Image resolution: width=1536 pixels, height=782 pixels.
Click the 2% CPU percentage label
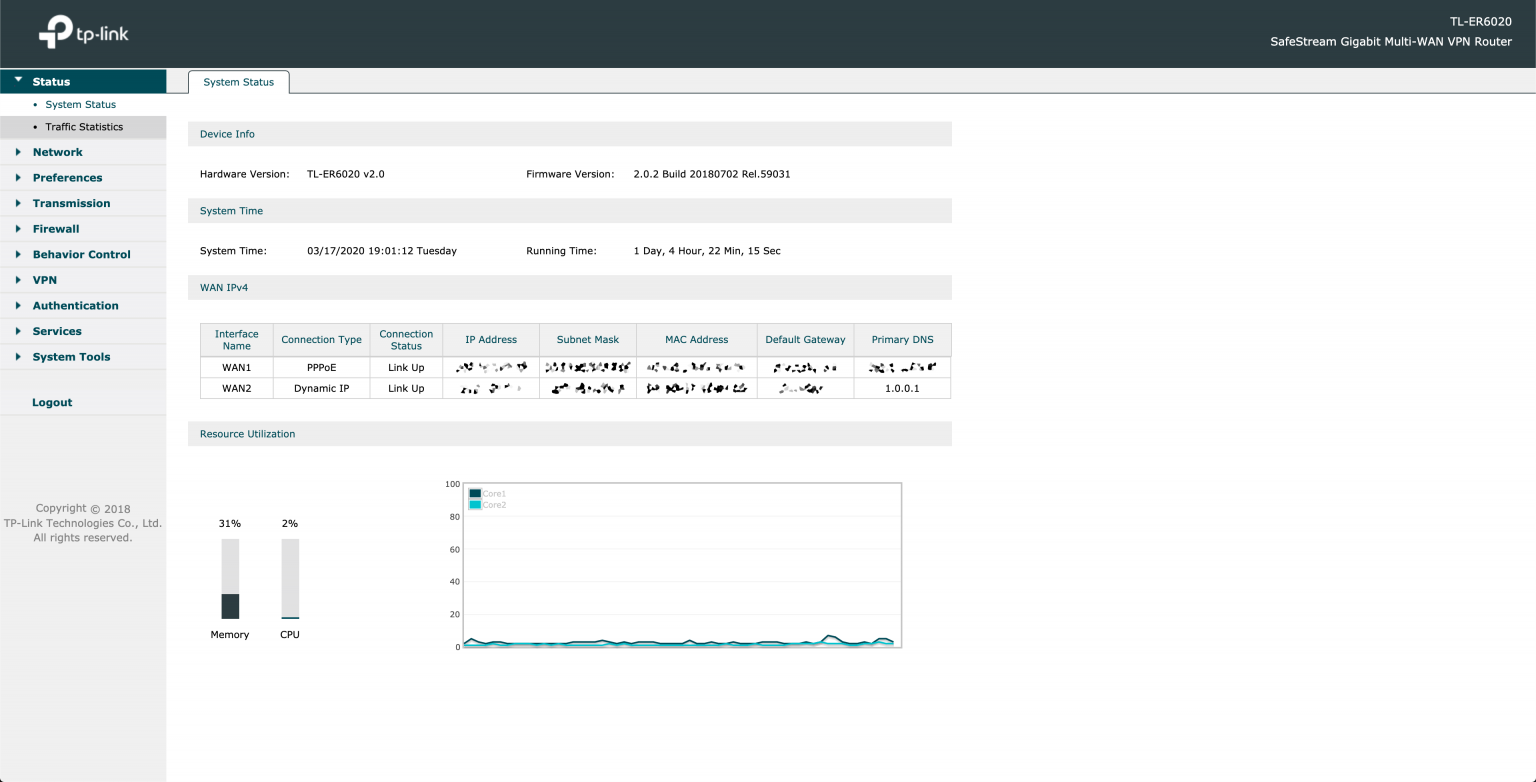pyautogui.click(x=290, y=524)
